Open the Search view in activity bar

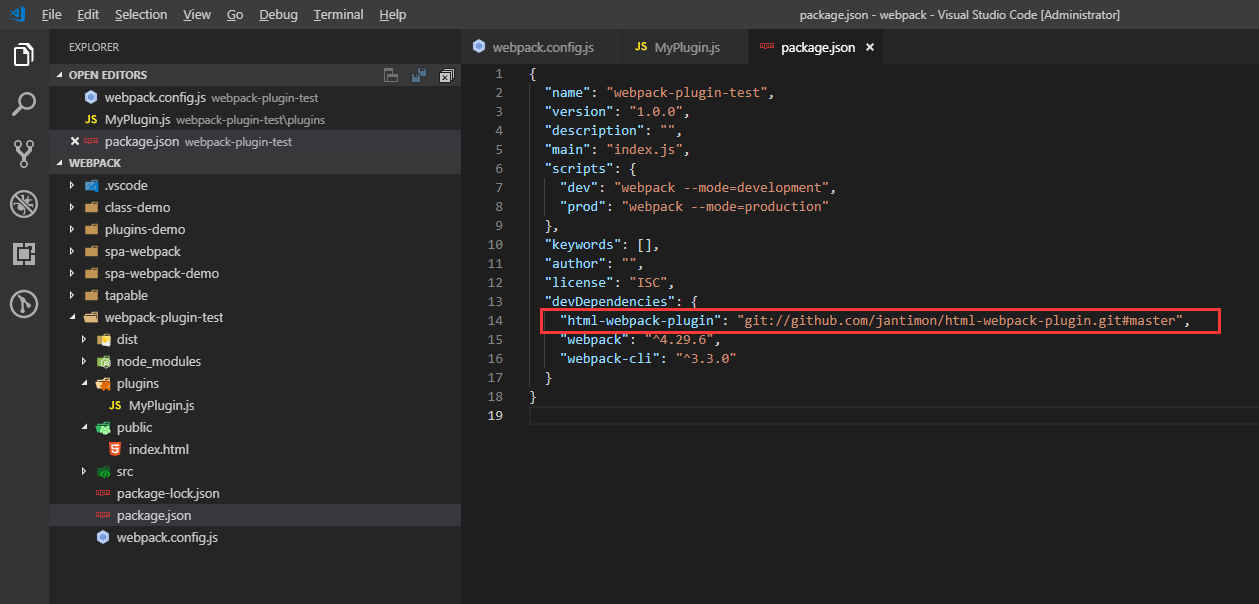tap(24, 104)
